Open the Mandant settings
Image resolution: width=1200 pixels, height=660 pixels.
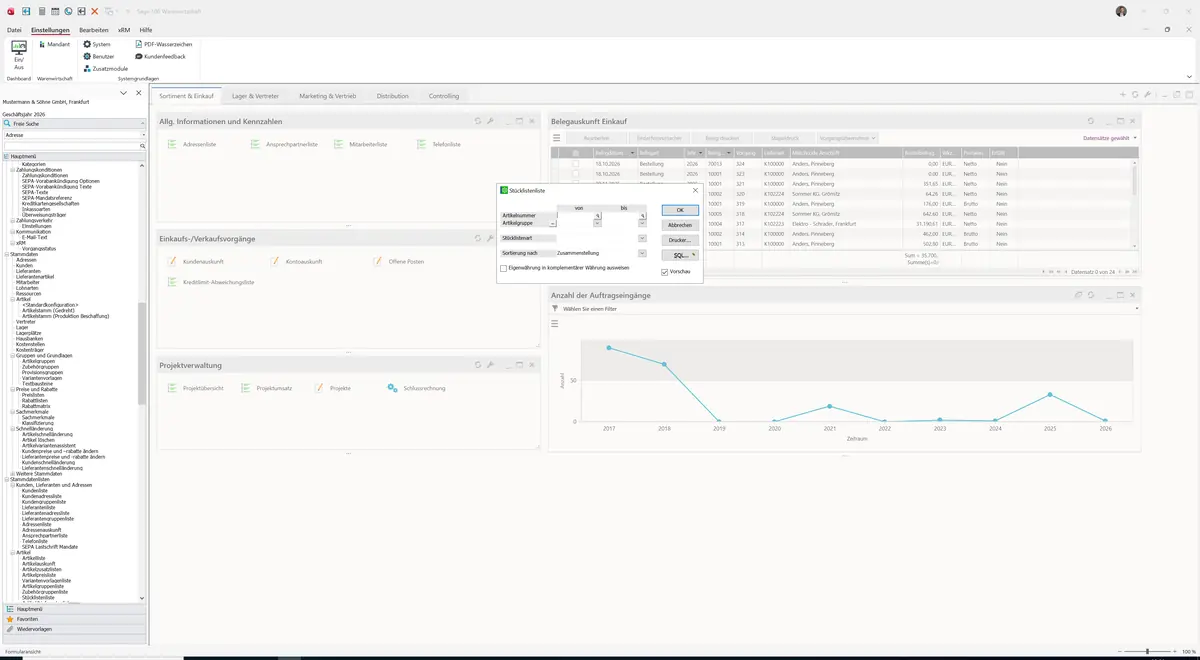53,44
